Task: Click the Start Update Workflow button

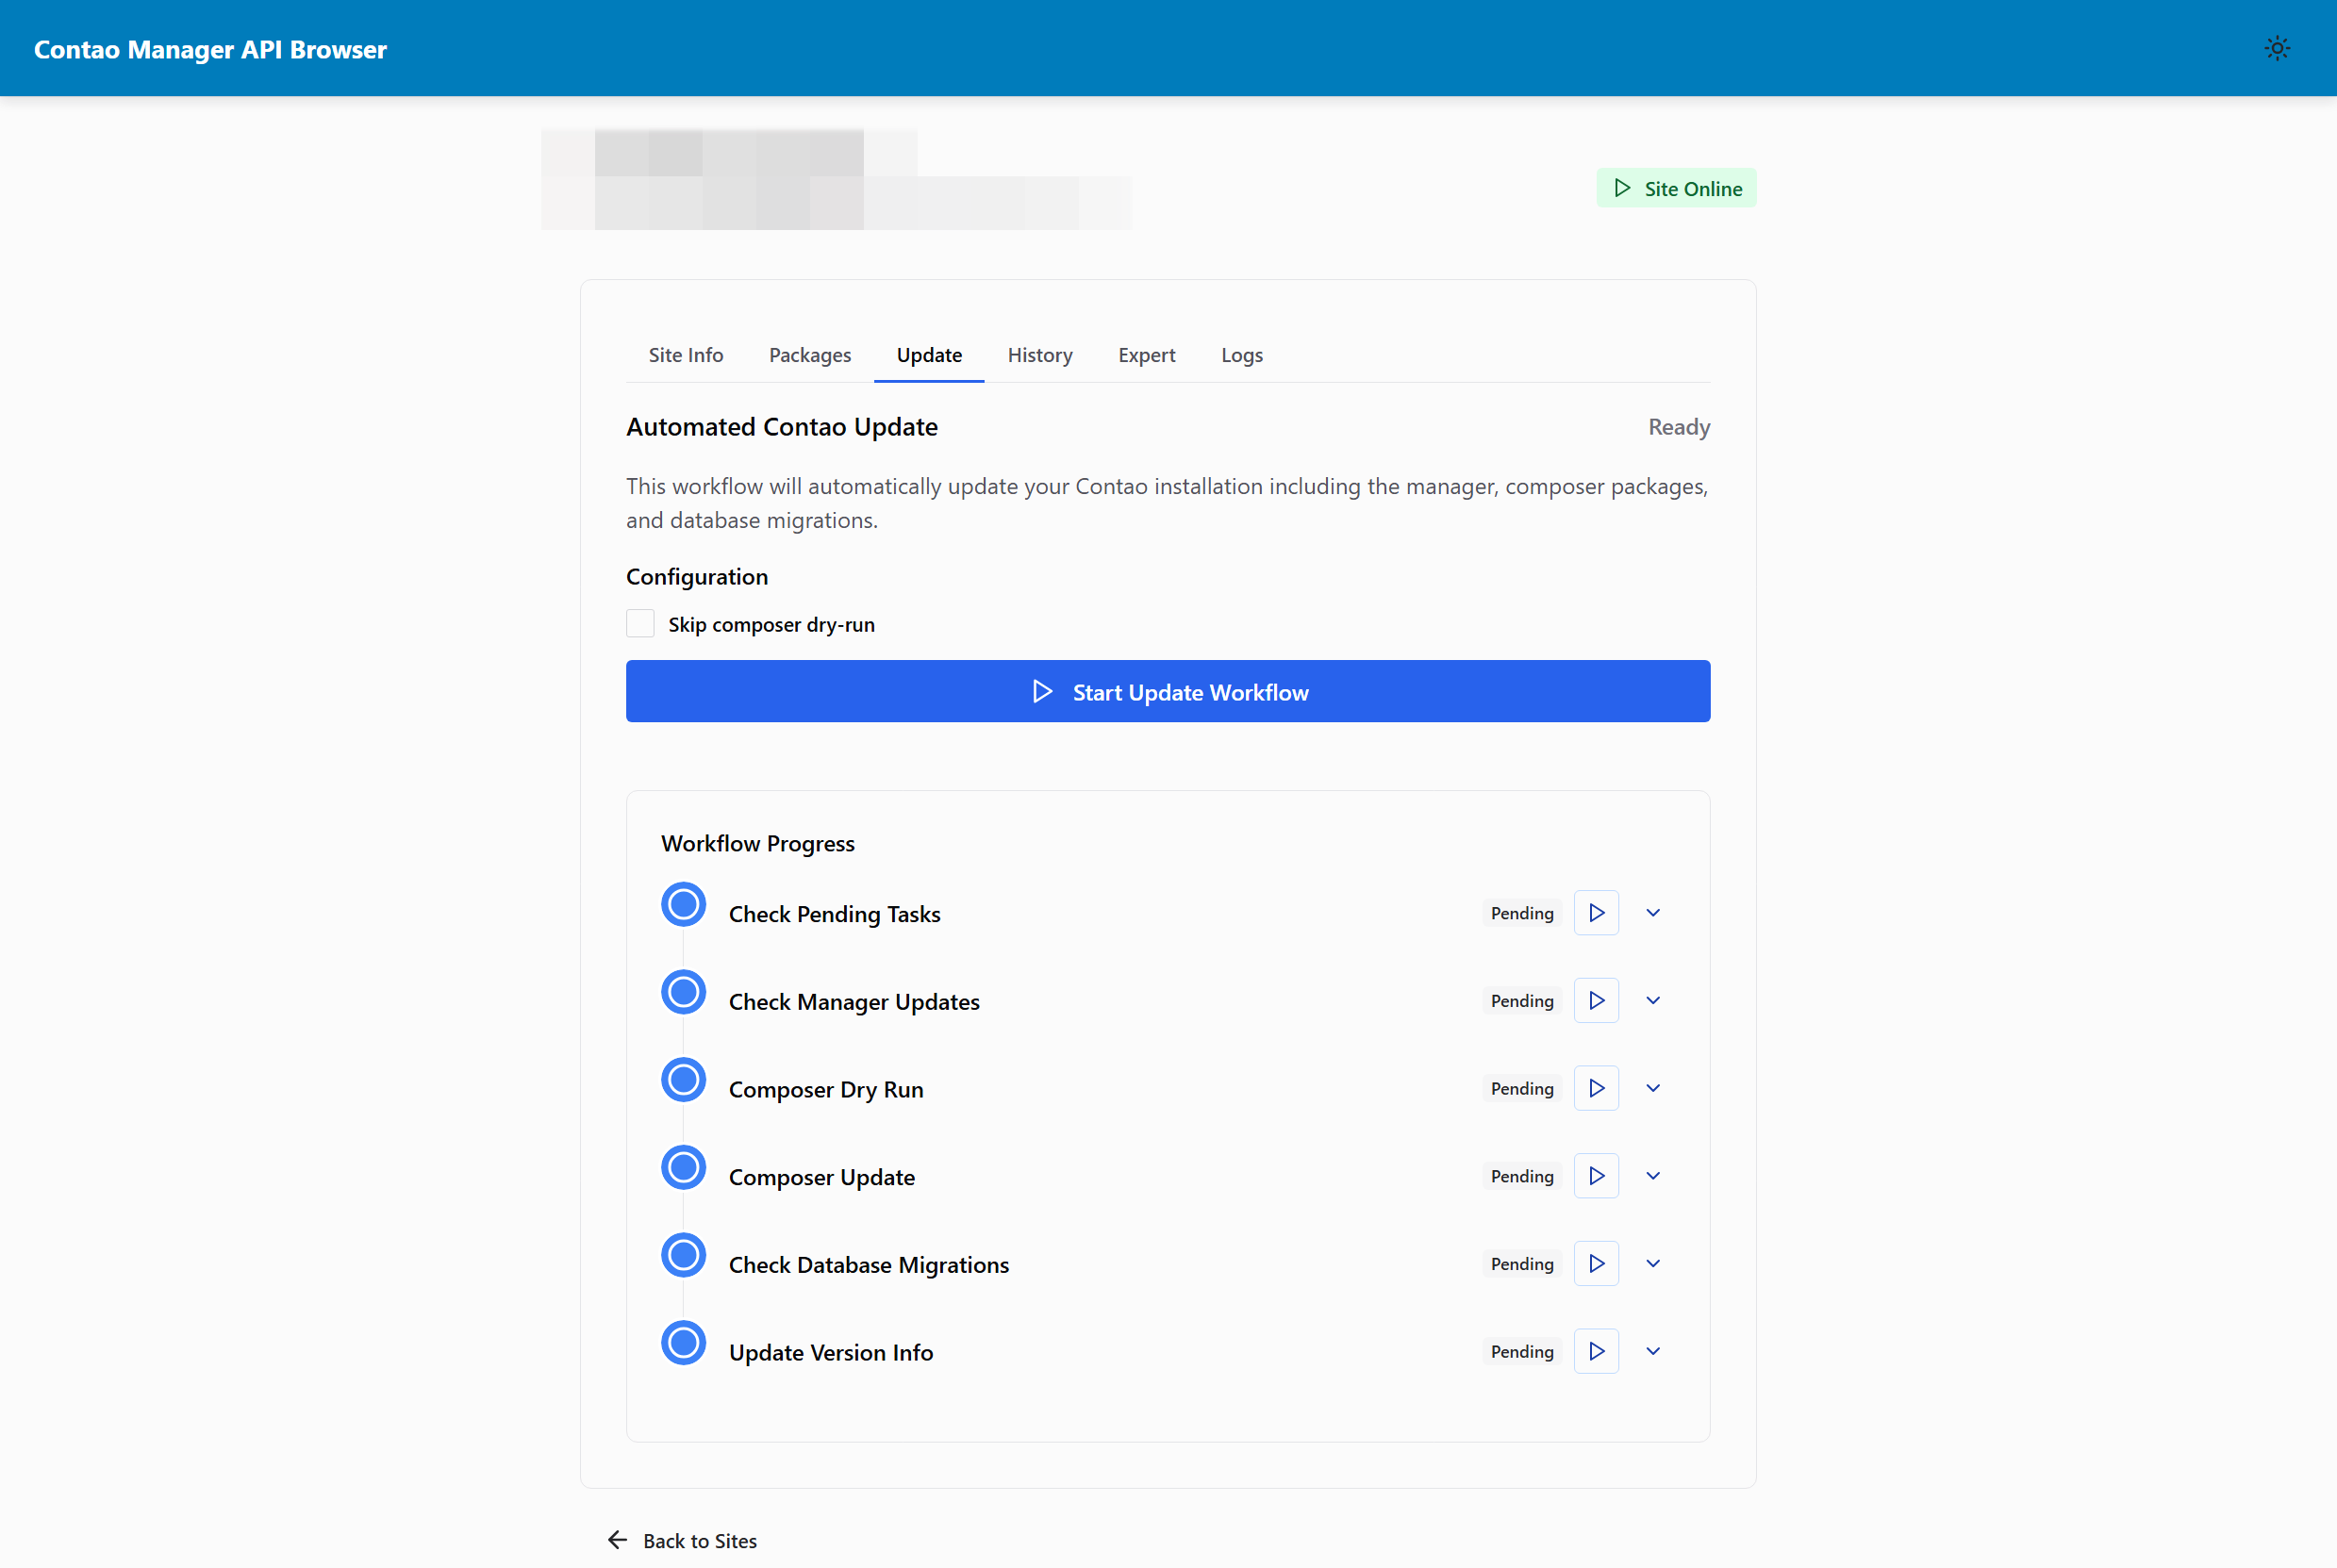Action: tap(1167, 691)
